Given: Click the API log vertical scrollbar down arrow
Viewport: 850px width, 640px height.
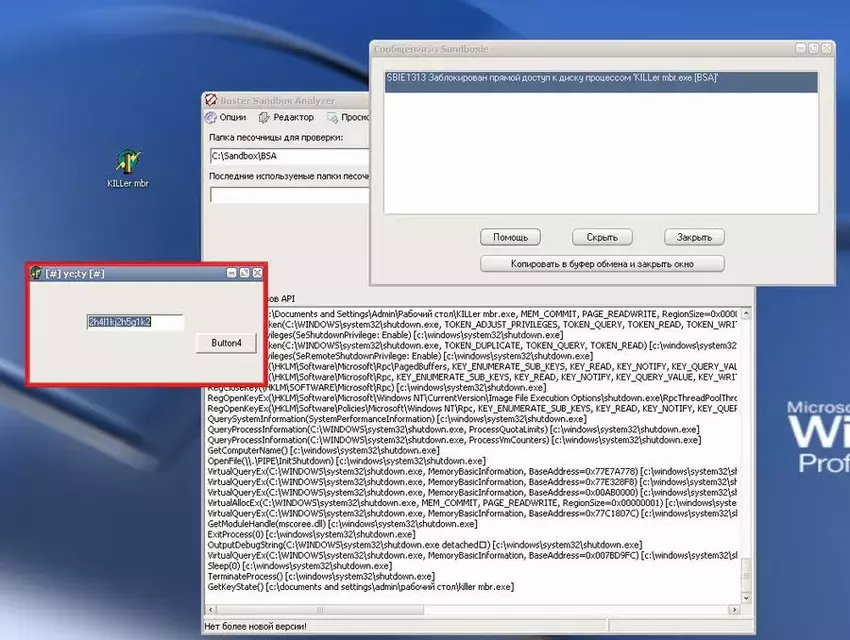Looking at the screenshot, I should click(746, 598).
